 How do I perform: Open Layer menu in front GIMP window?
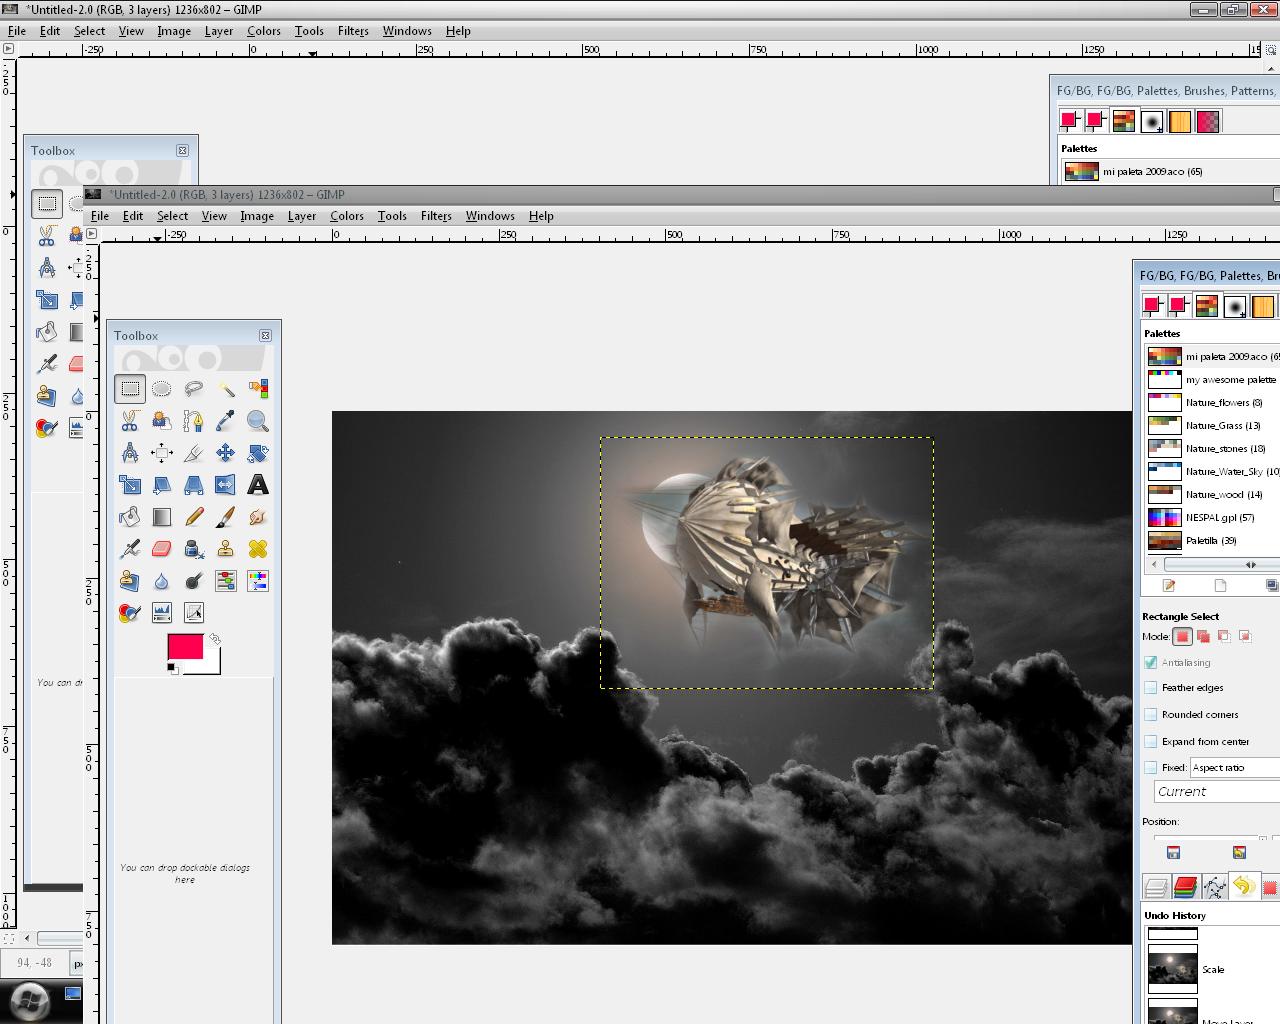(302, 216)
